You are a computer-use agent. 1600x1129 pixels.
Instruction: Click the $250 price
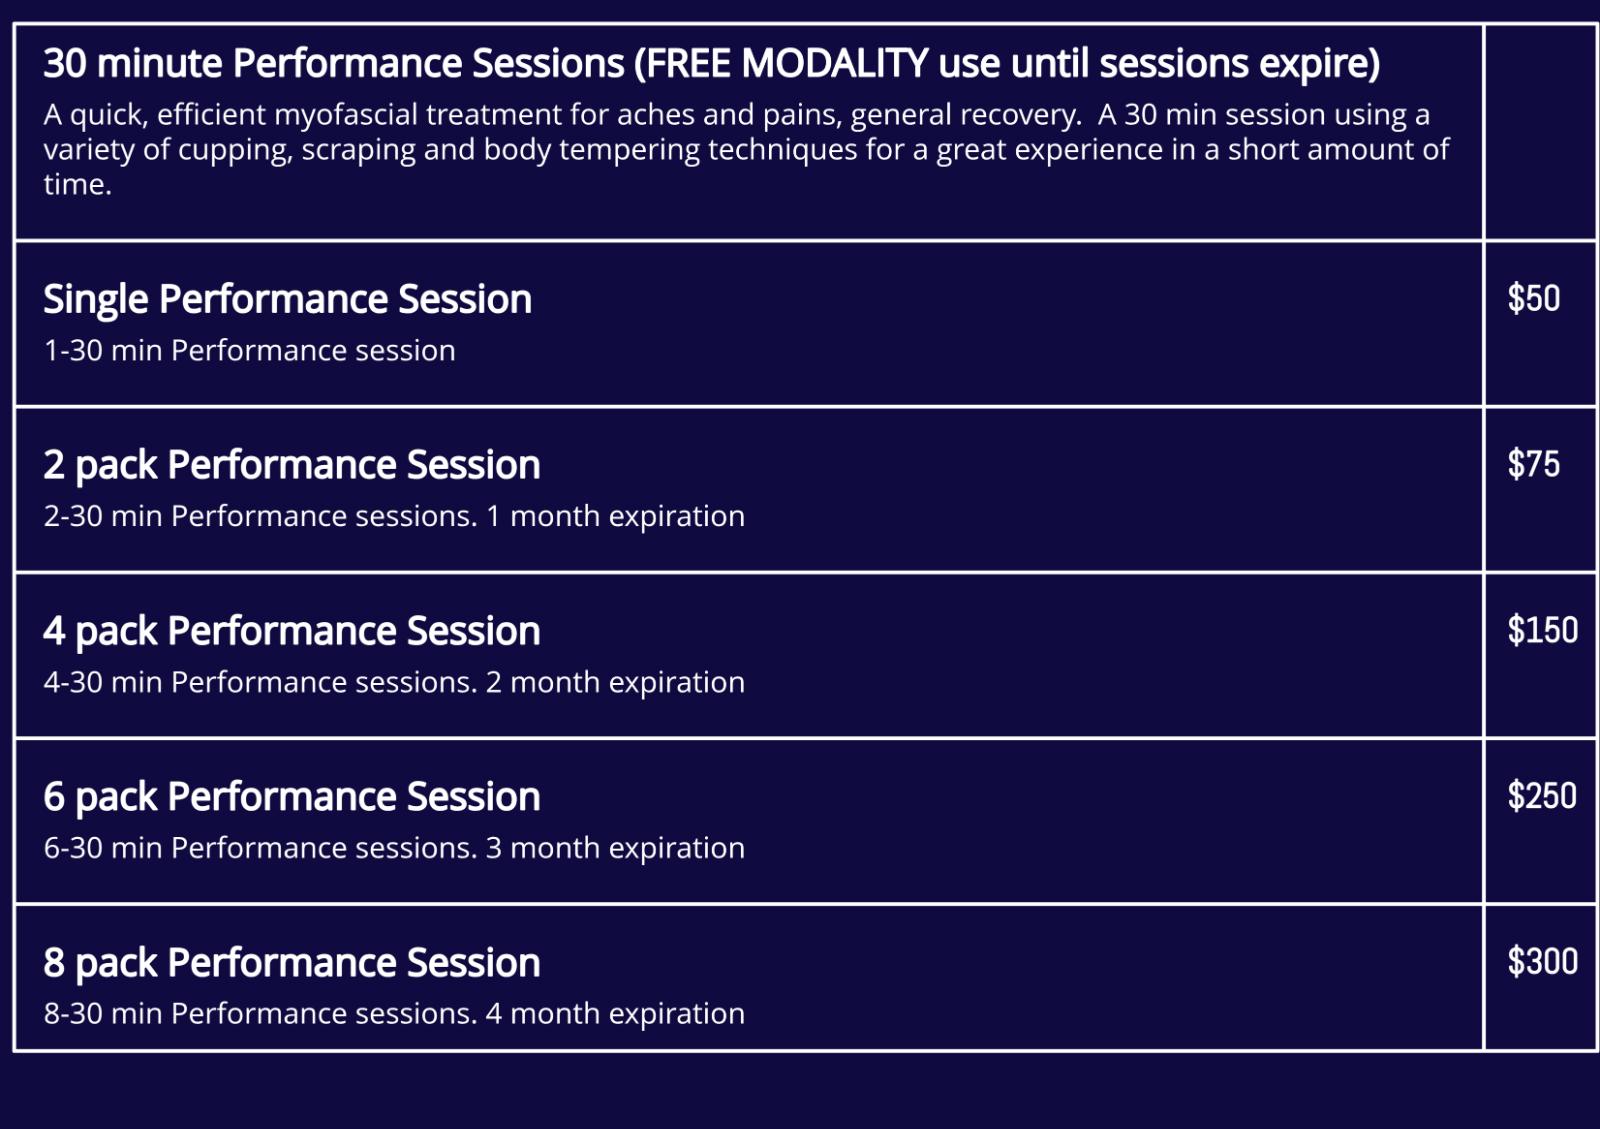1542,796
